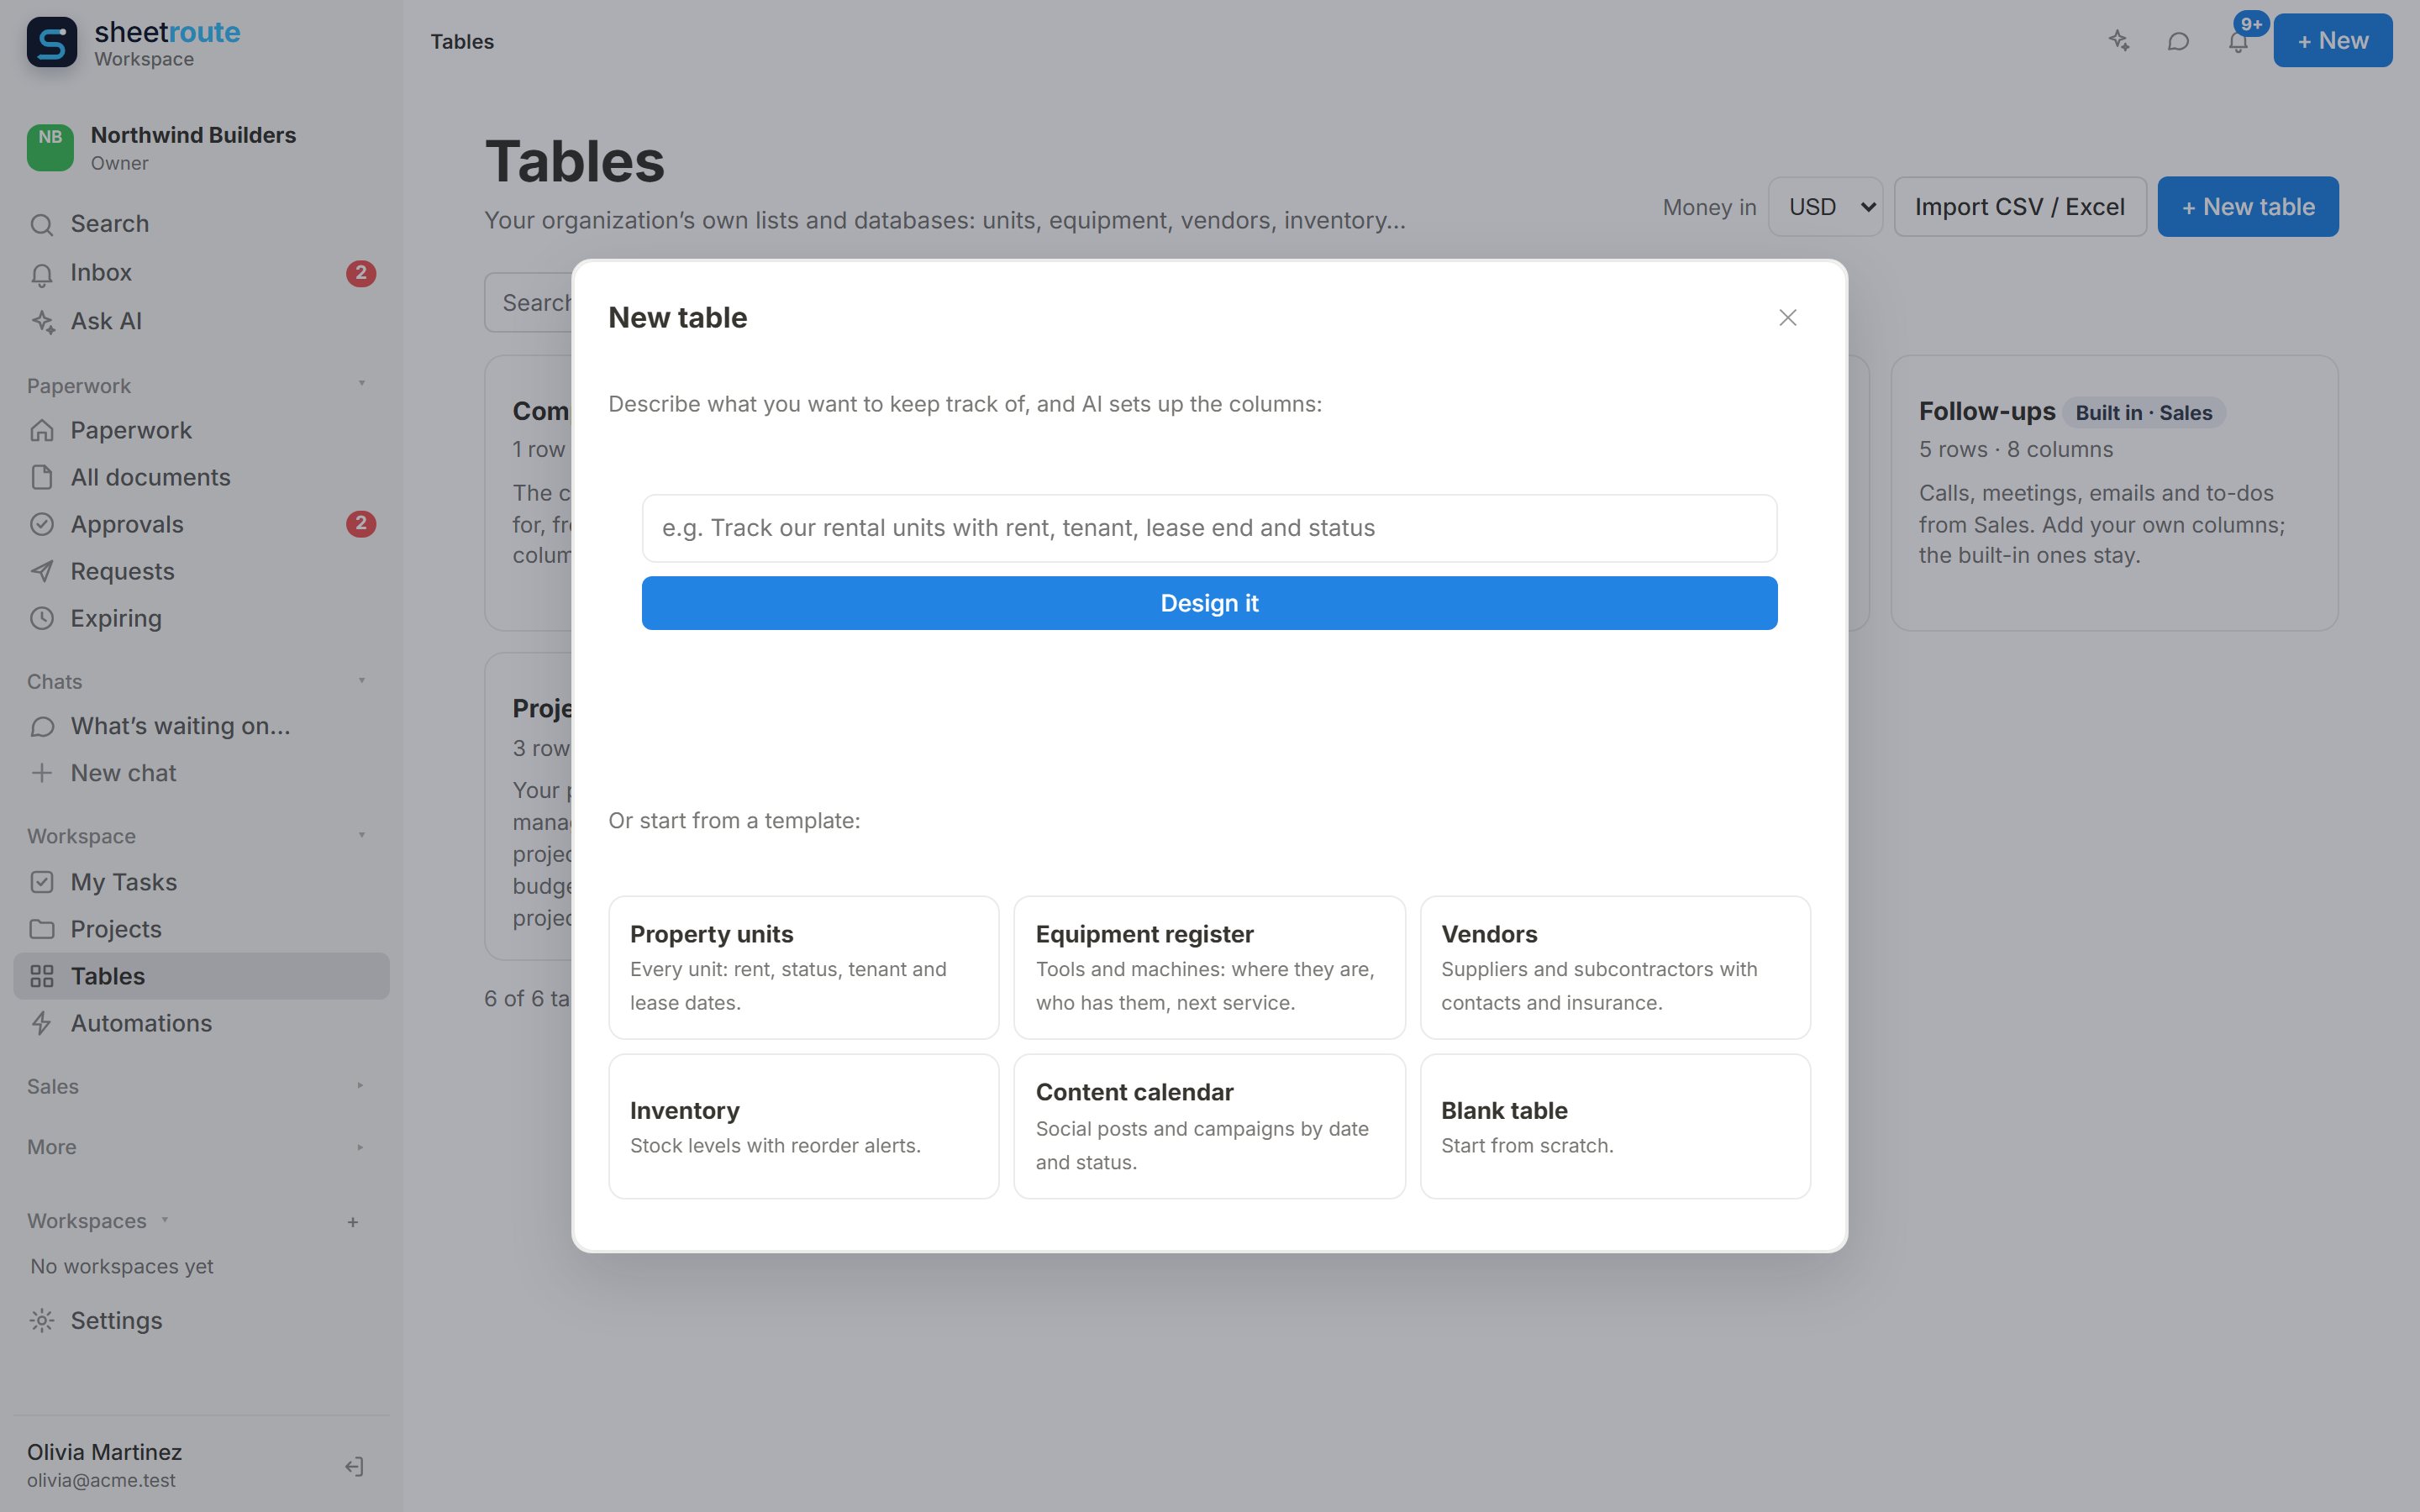Open Ask AI in the sidebar
2420x1512 pixels.
pos(201,322)
